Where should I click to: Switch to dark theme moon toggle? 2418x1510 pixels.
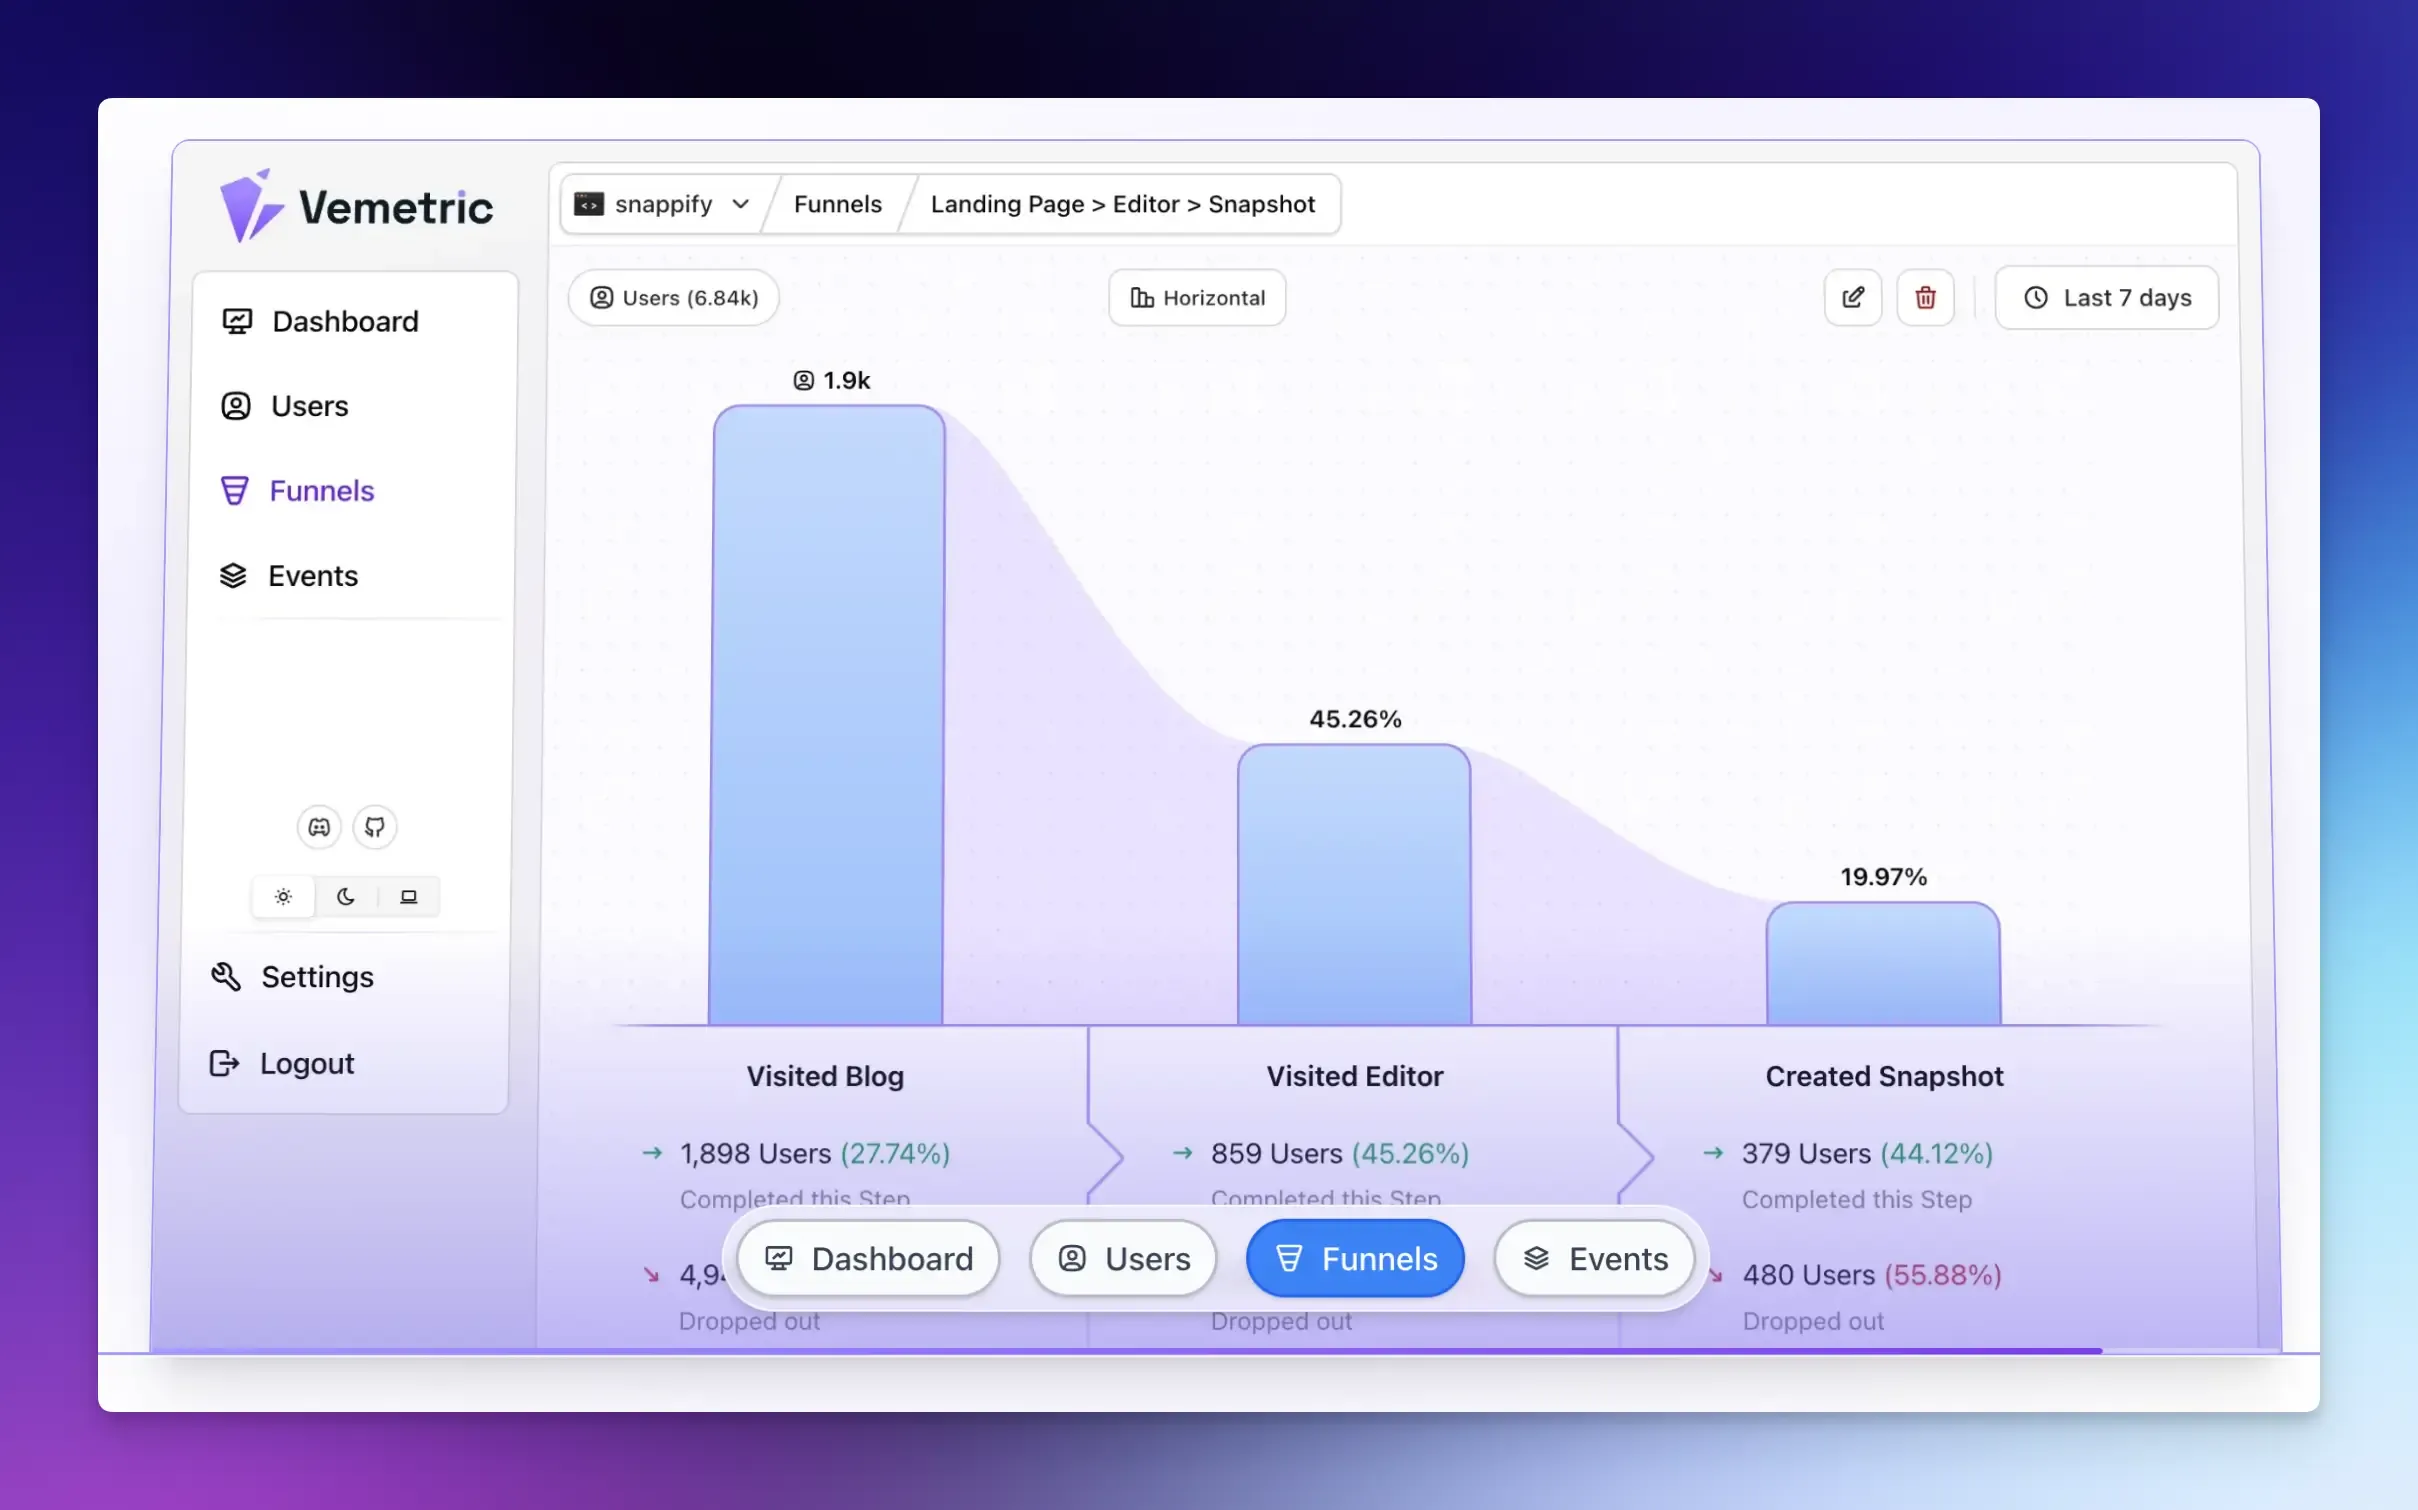346,896
